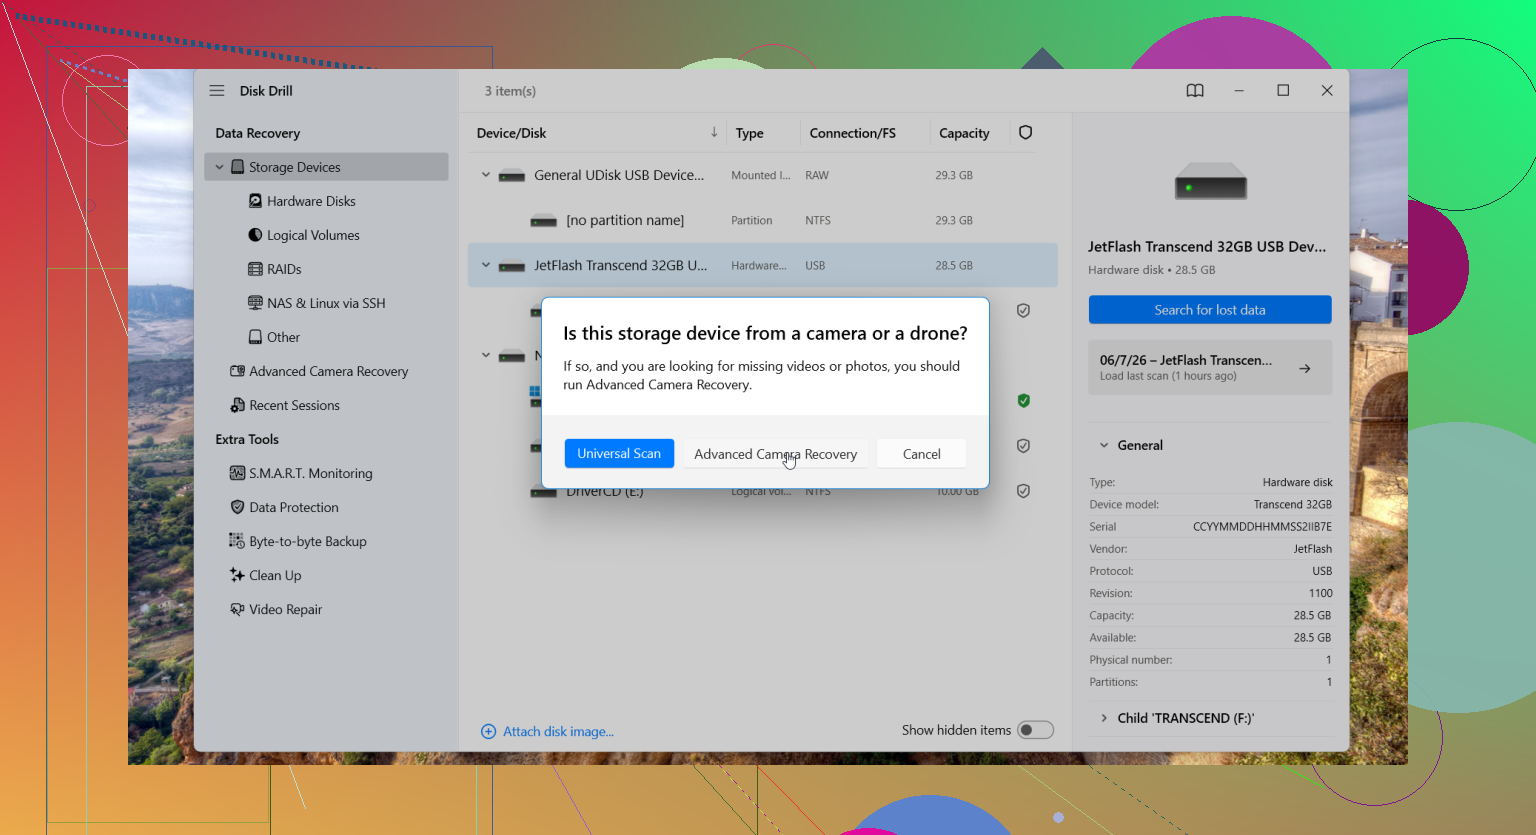Image resolution: width=1536 pixels, height=835 pixels.
Task: Click the NTFS cell of [no partition name]
Action: point(818,220)
